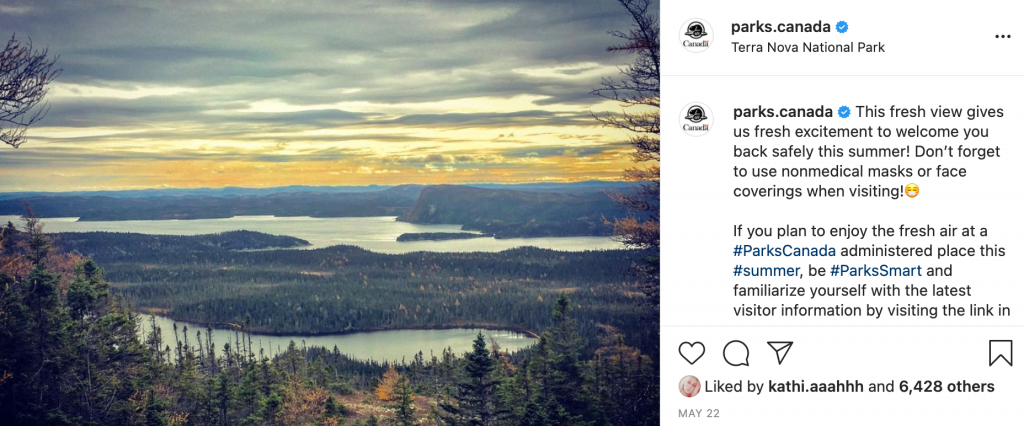View the 6,428 others who liked
The image size is (1024, 426).
pyautogui.click(x=946, y=387)
